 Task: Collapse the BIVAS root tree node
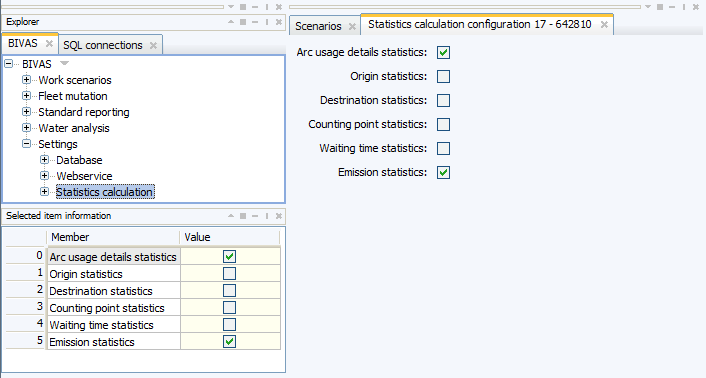coord(9,64)
